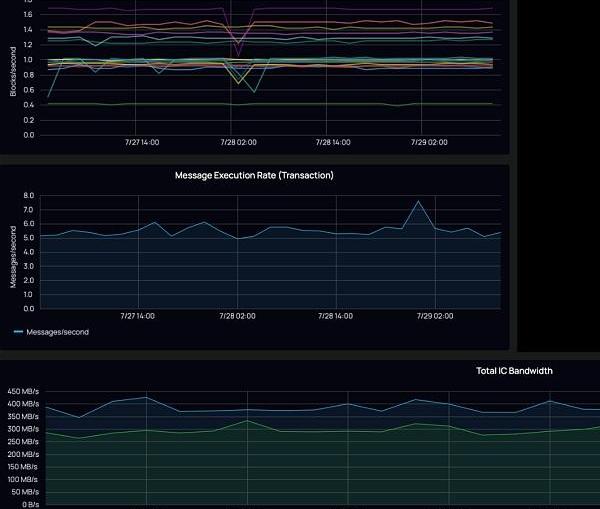The image size is (600, 509).
Task: Click the 7/28 02:00 label on Message Execution chart
Action: [236, 316]
